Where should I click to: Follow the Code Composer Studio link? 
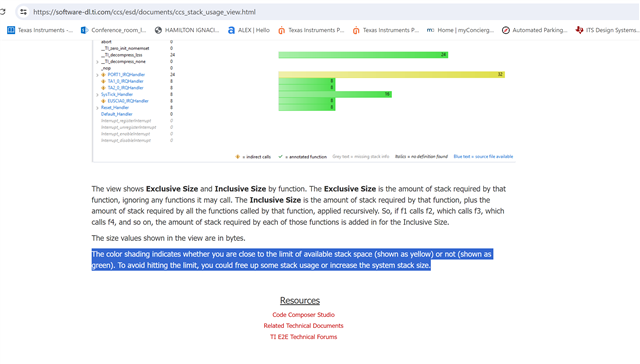pyautogui.click(x=303, y=315)
